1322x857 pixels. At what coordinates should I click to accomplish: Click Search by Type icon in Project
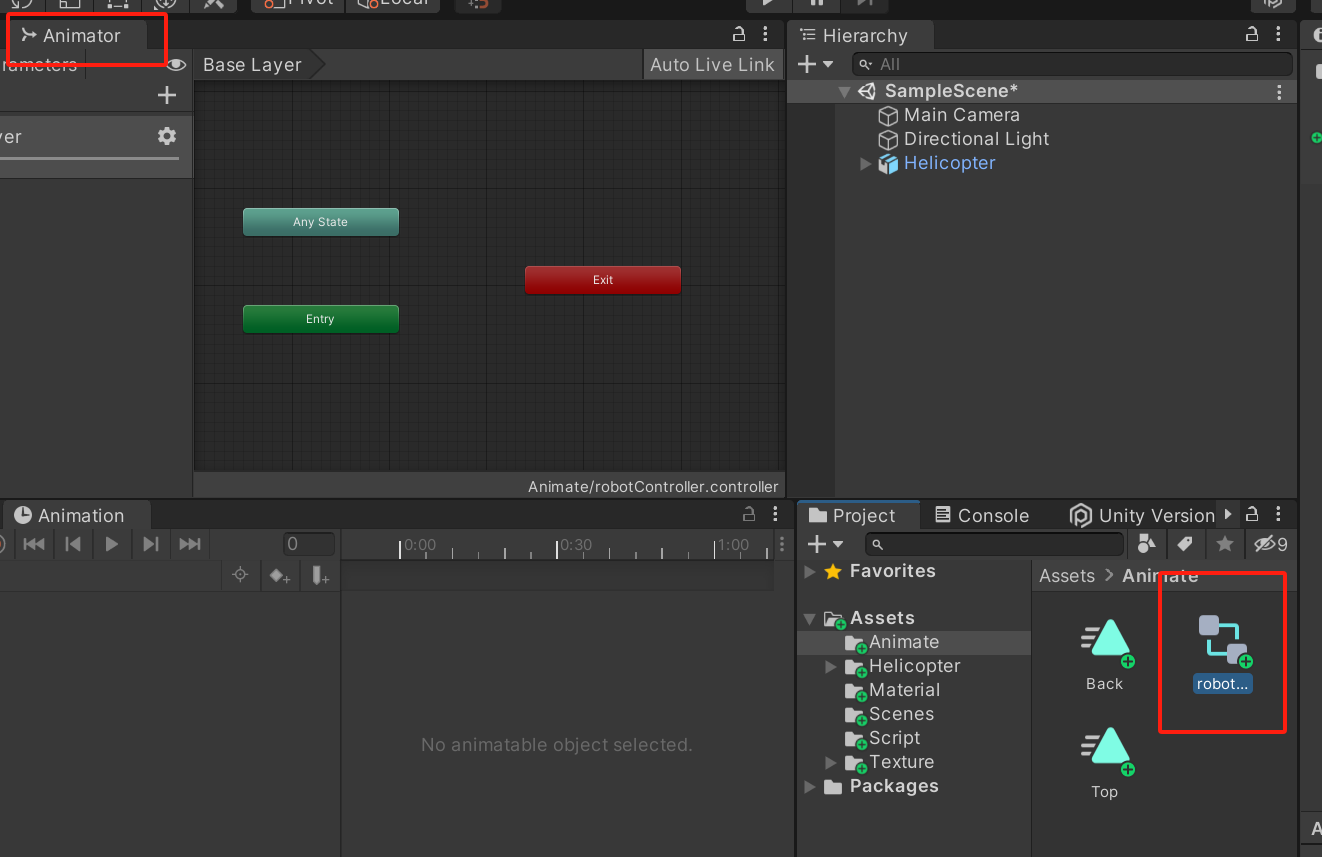pos(1147,544)
